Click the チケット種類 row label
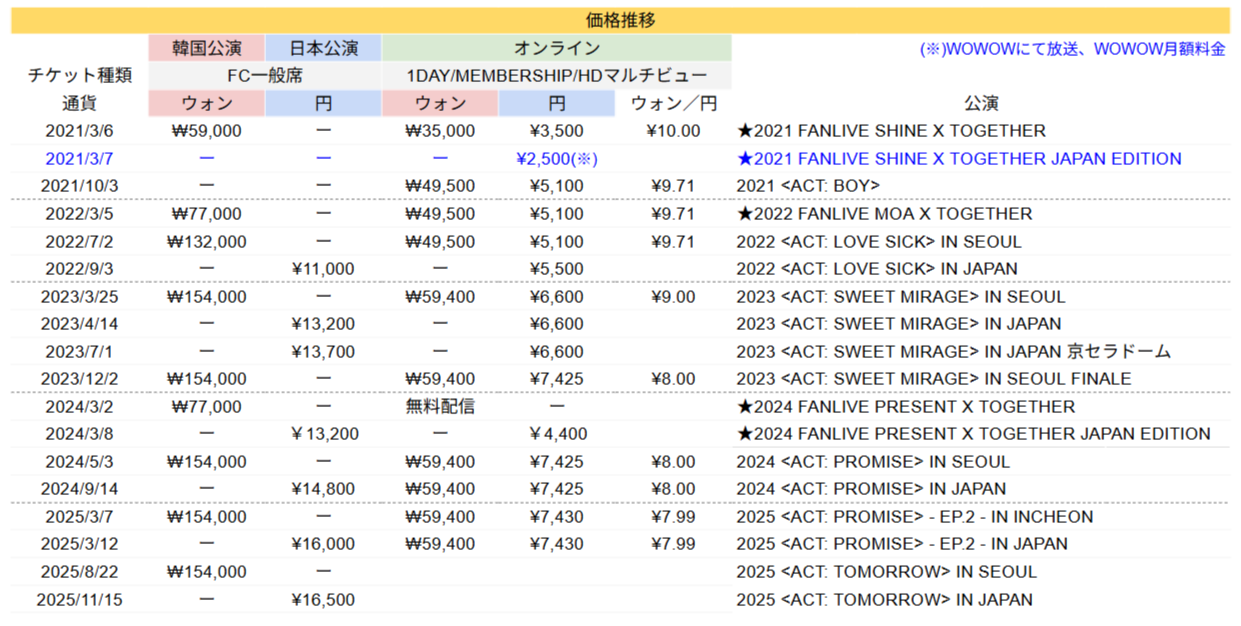 click(x=80, y=76)
